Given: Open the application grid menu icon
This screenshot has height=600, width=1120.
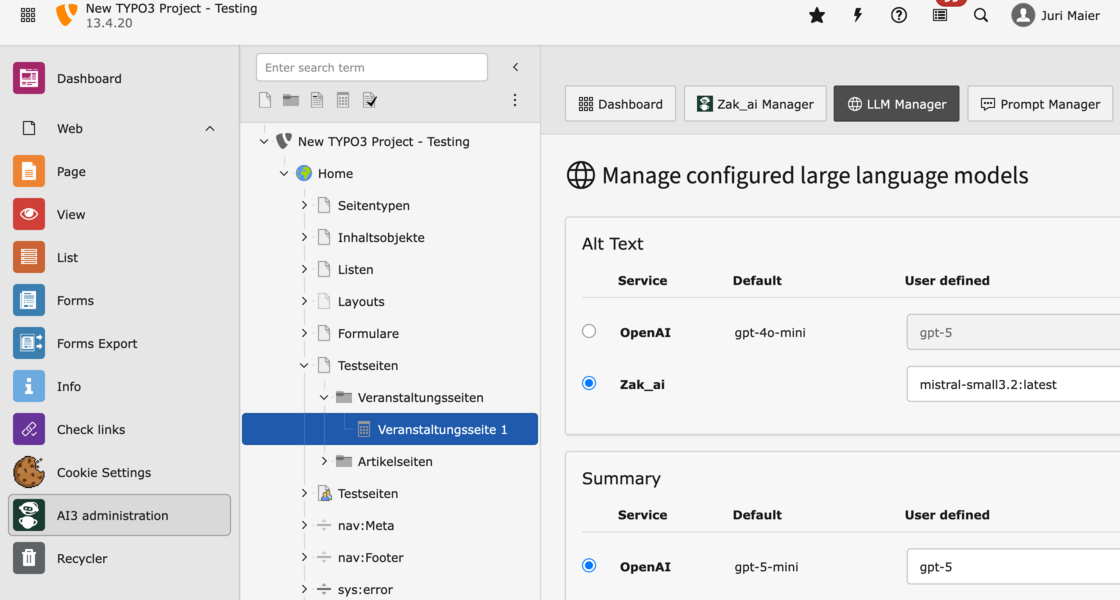Looking at the screenshot, I should coord(28,15).
